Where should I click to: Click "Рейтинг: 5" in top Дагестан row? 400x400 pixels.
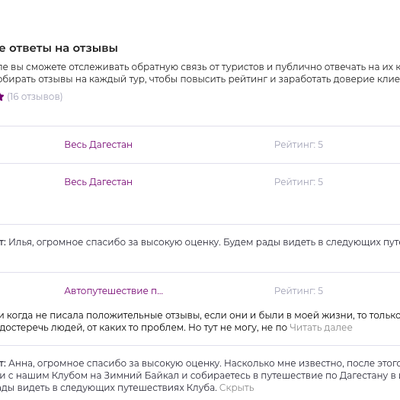coord(298,144)
